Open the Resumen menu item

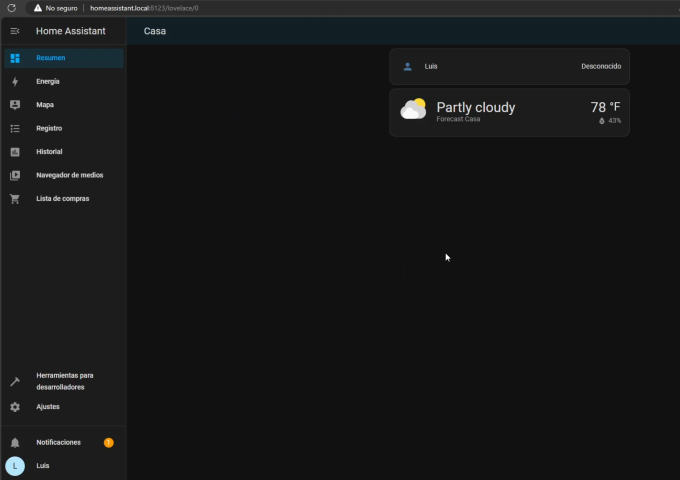[64, 58]
